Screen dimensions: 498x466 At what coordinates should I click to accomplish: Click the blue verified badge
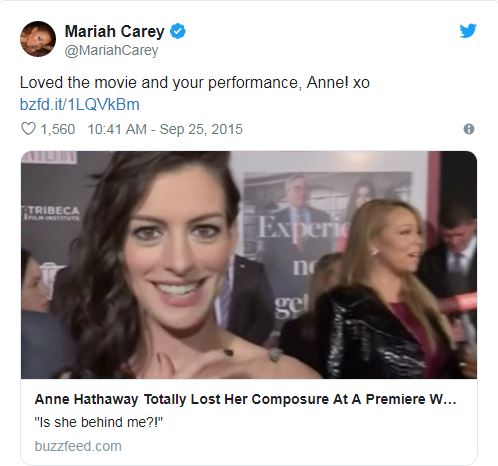pyautogui.click(x=178, y=31)
